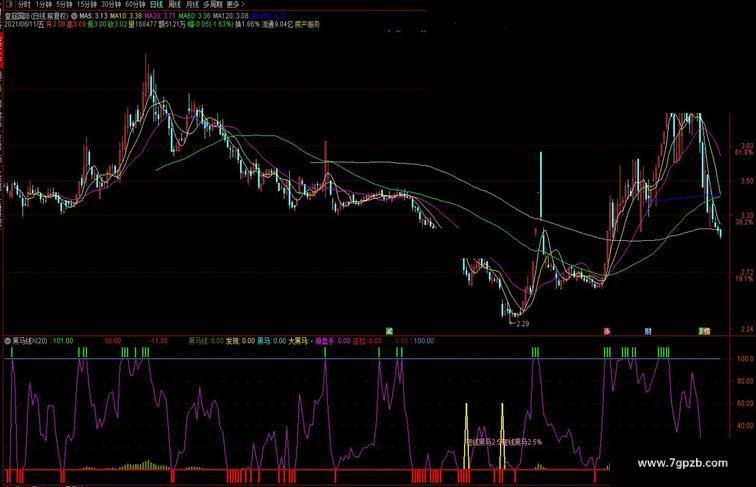Switch to the 周线 weekly chart tab
This screenshot has height=487, width=756.
[175, 4]
